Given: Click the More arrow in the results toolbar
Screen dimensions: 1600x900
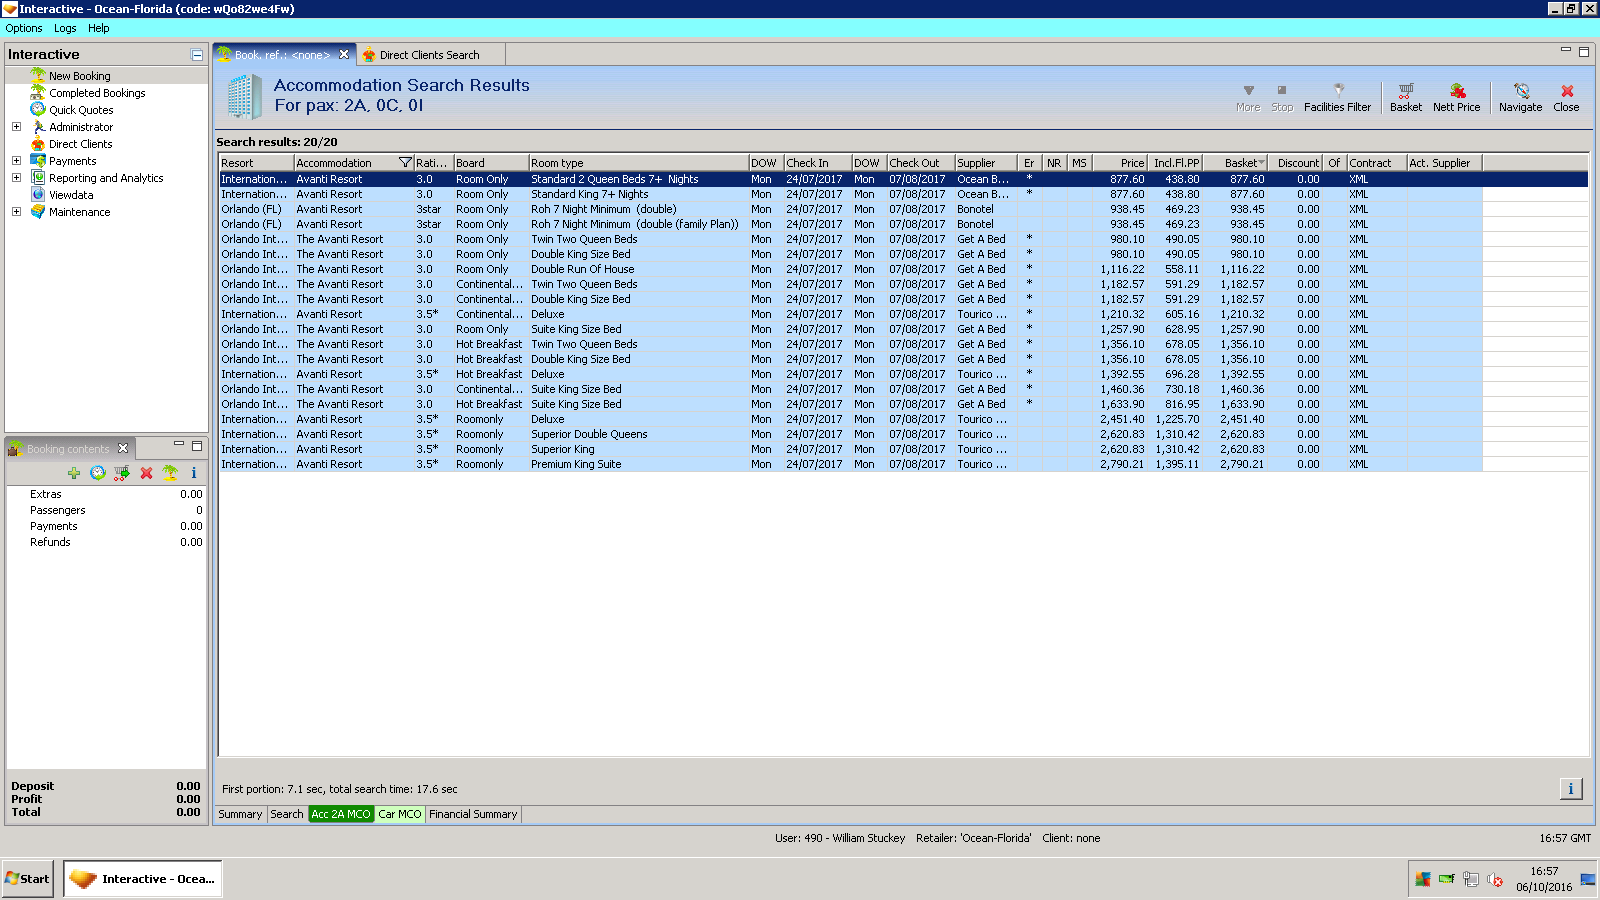Looking at the screenshot, I should click(1248, 97).
